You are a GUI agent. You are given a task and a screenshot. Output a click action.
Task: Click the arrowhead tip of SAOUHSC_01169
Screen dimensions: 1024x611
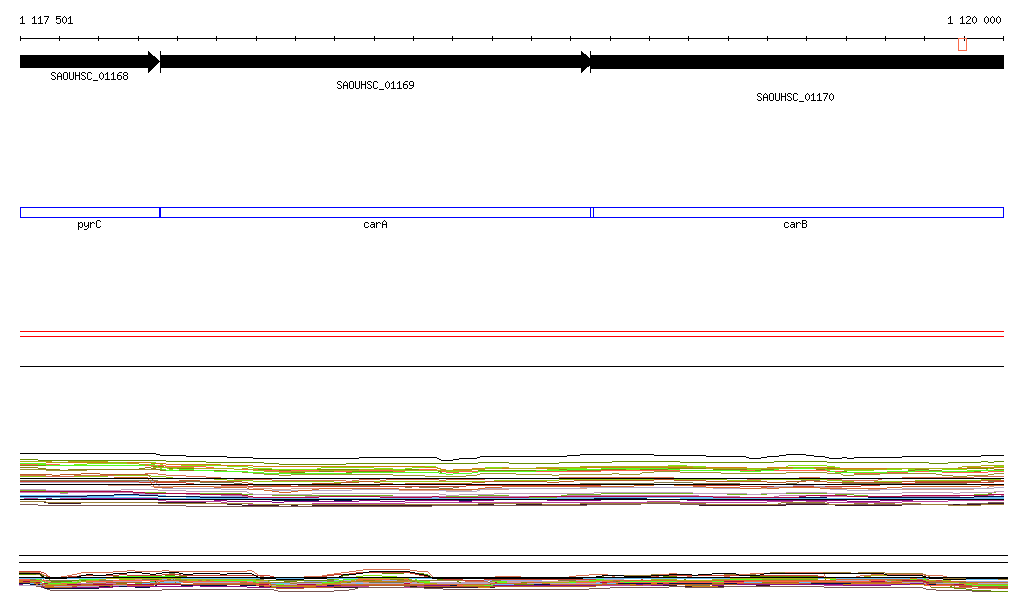coord(587,62)
